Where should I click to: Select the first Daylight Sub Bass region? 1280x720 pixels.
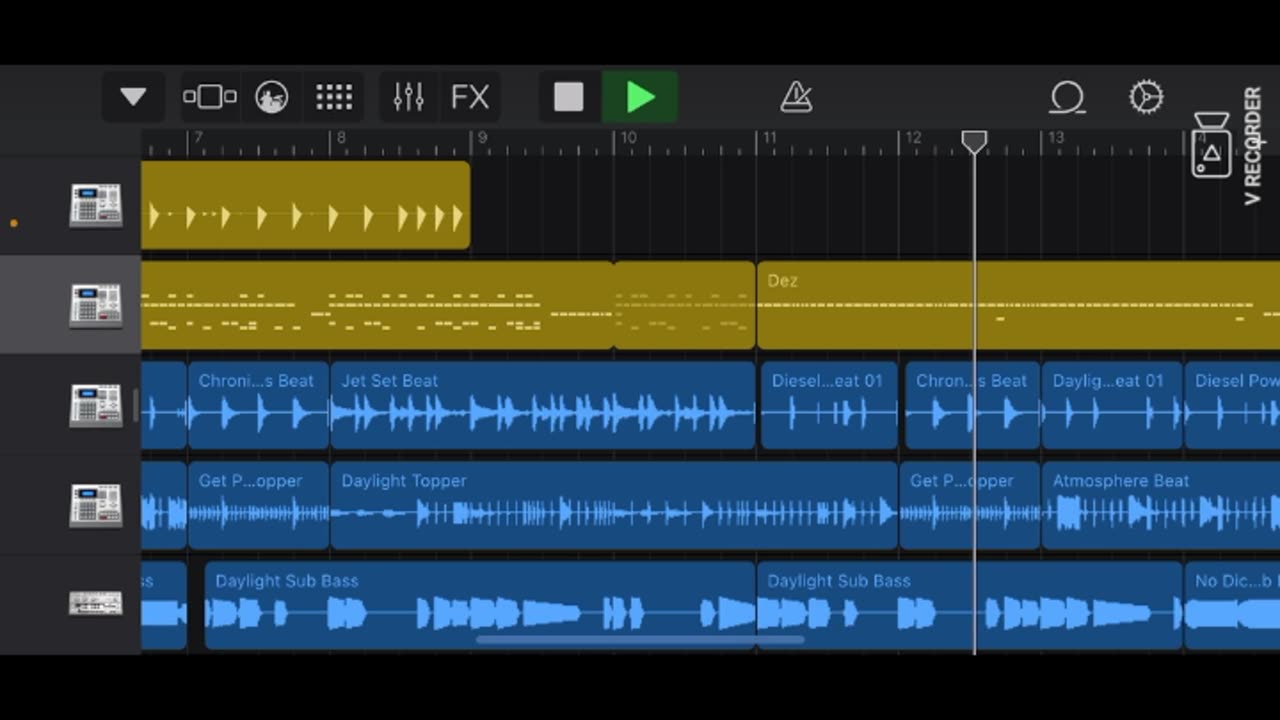(x=480, y=605)
